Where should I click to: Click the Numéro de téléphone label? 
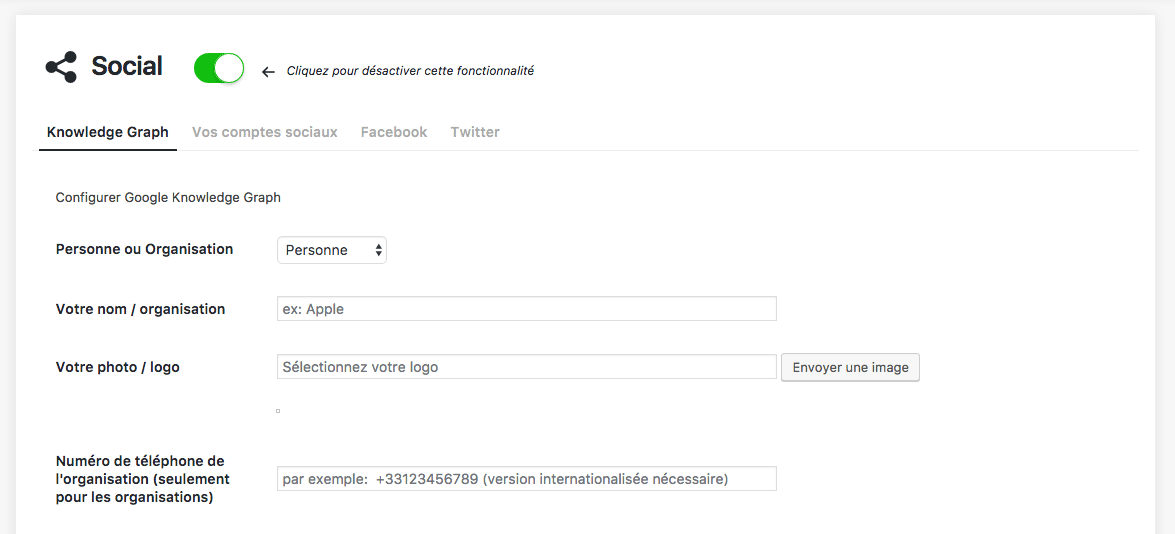pyautogui.click(x=143, y=479)
